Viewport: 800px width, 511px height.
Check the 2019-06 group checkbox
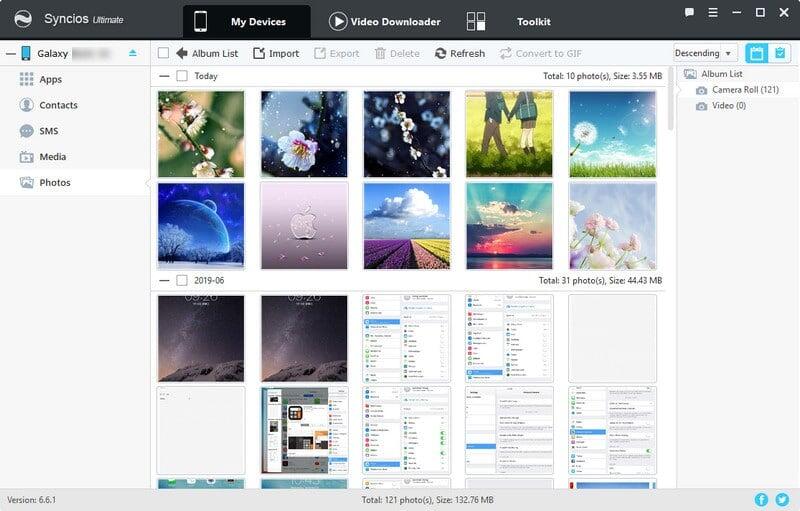point(182,281)
